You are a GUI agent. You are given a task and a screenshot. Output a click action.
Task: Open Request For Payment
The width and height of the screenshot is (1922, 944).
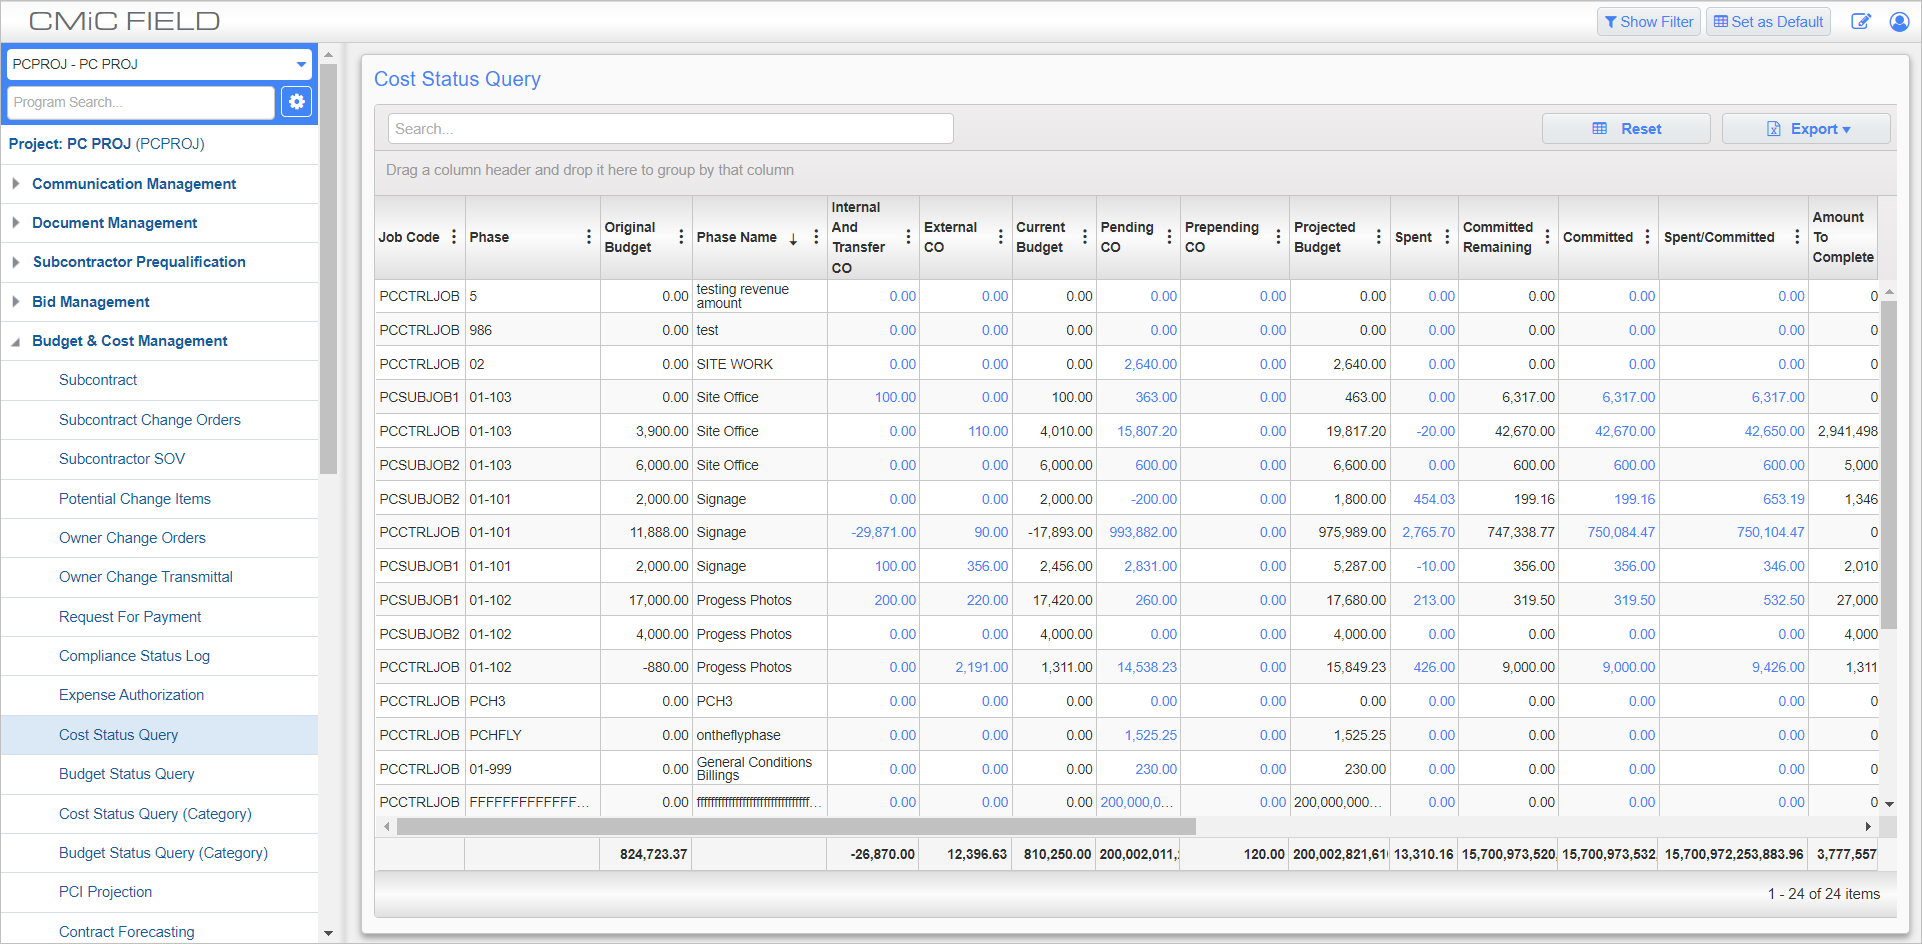coord(130,617)
